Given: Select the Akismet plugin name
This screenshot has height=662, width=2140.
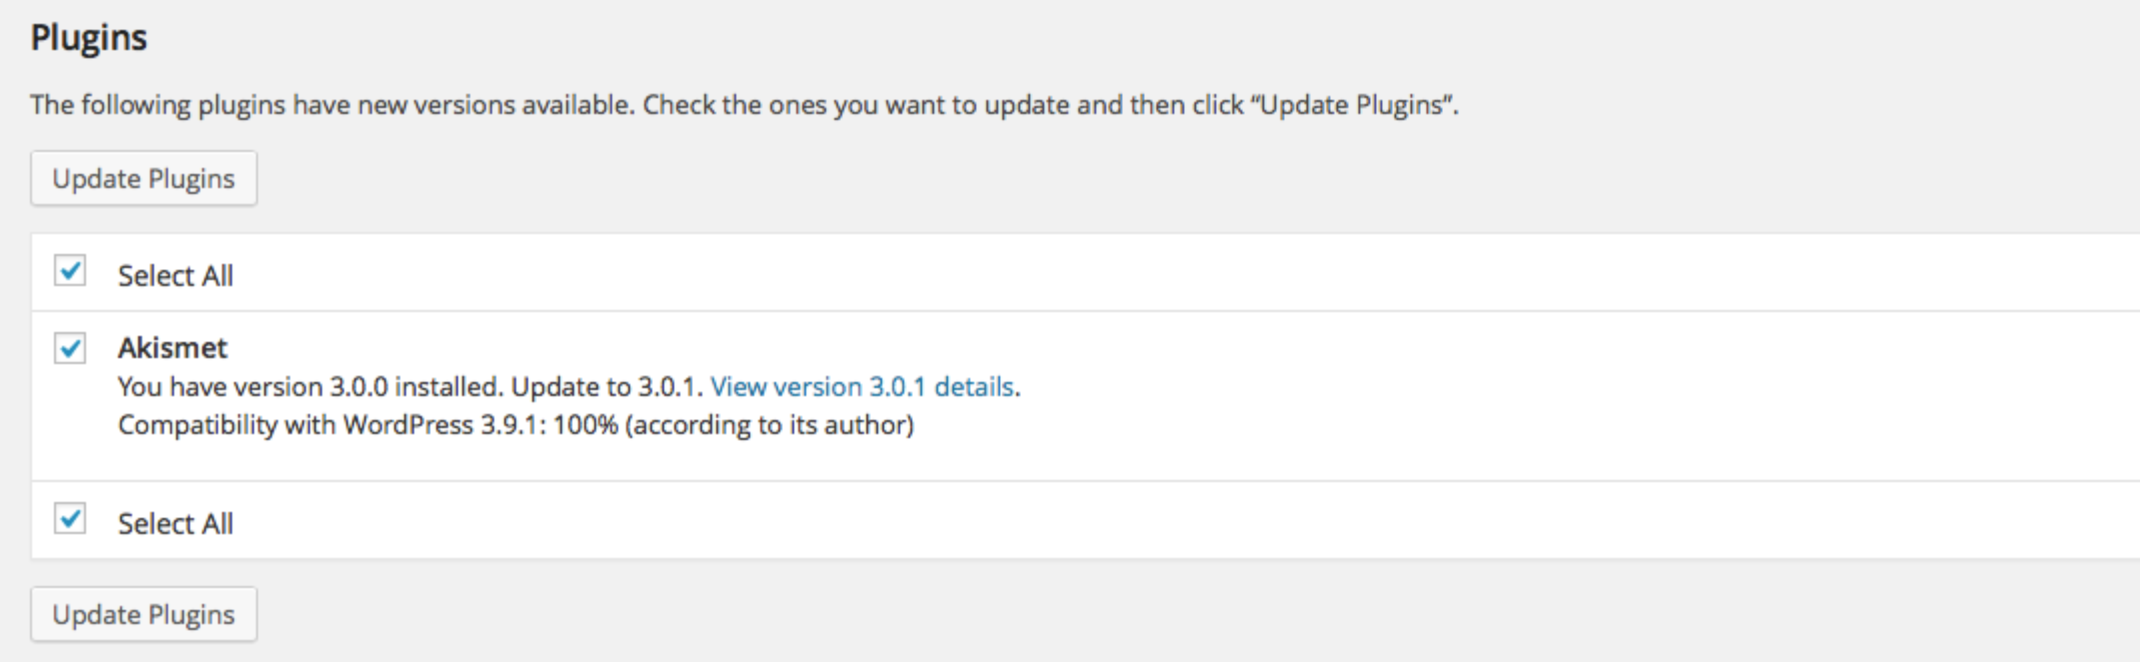Looking at the screenshot, I should (x=172, y=348).
